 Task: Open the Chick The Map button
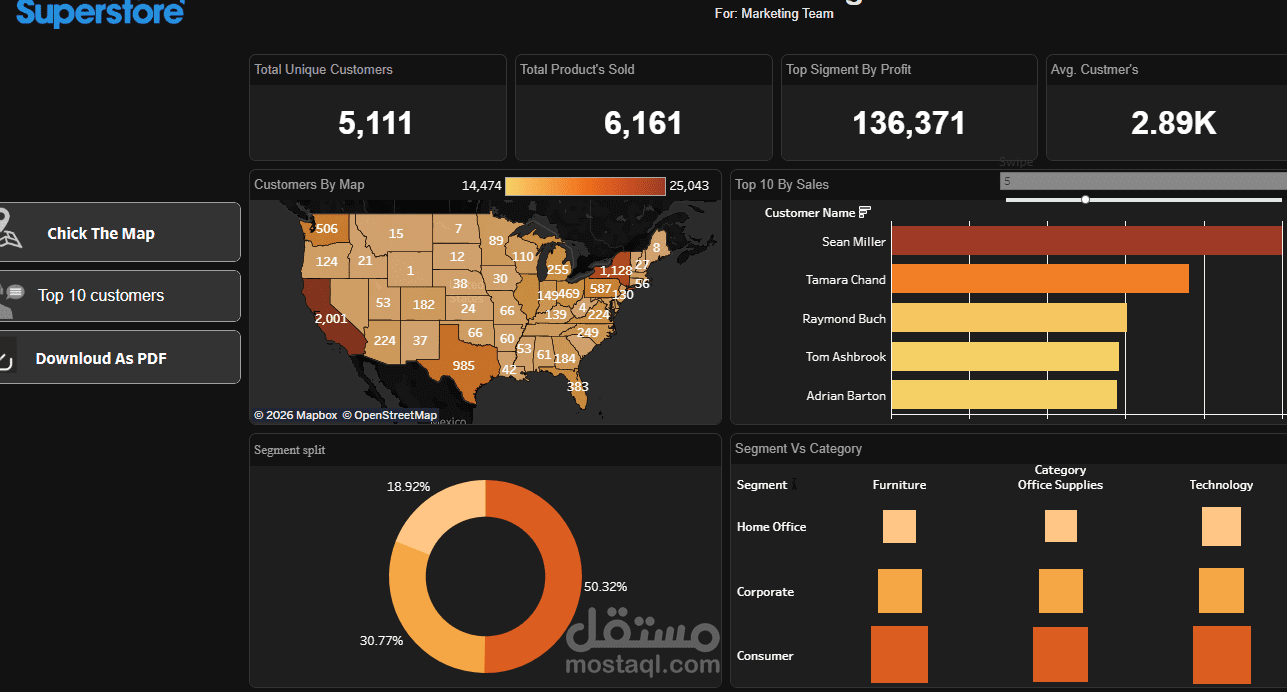click(x=120, y=232)
